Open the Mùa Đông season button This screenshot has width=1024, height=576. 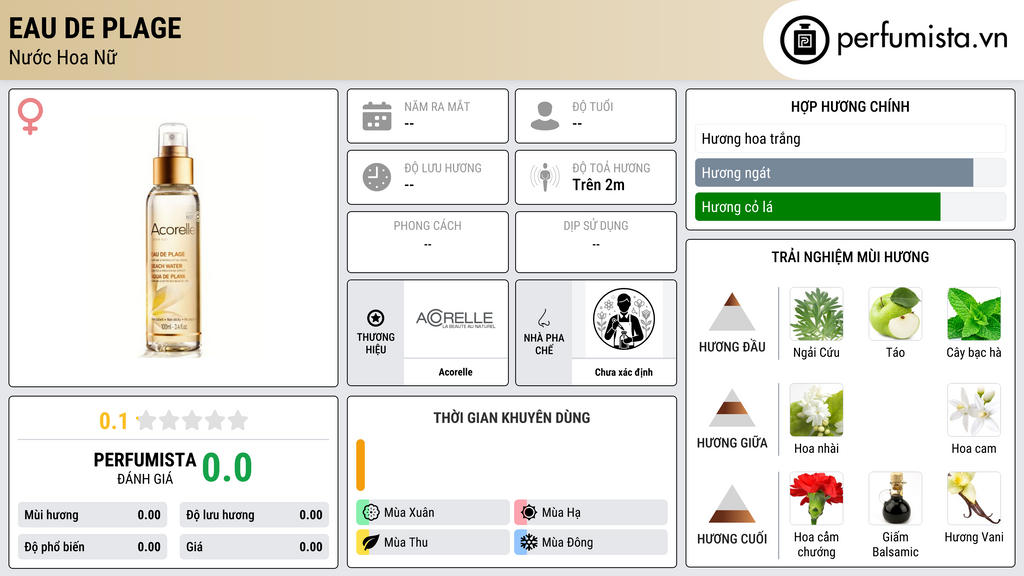point(591,542)
